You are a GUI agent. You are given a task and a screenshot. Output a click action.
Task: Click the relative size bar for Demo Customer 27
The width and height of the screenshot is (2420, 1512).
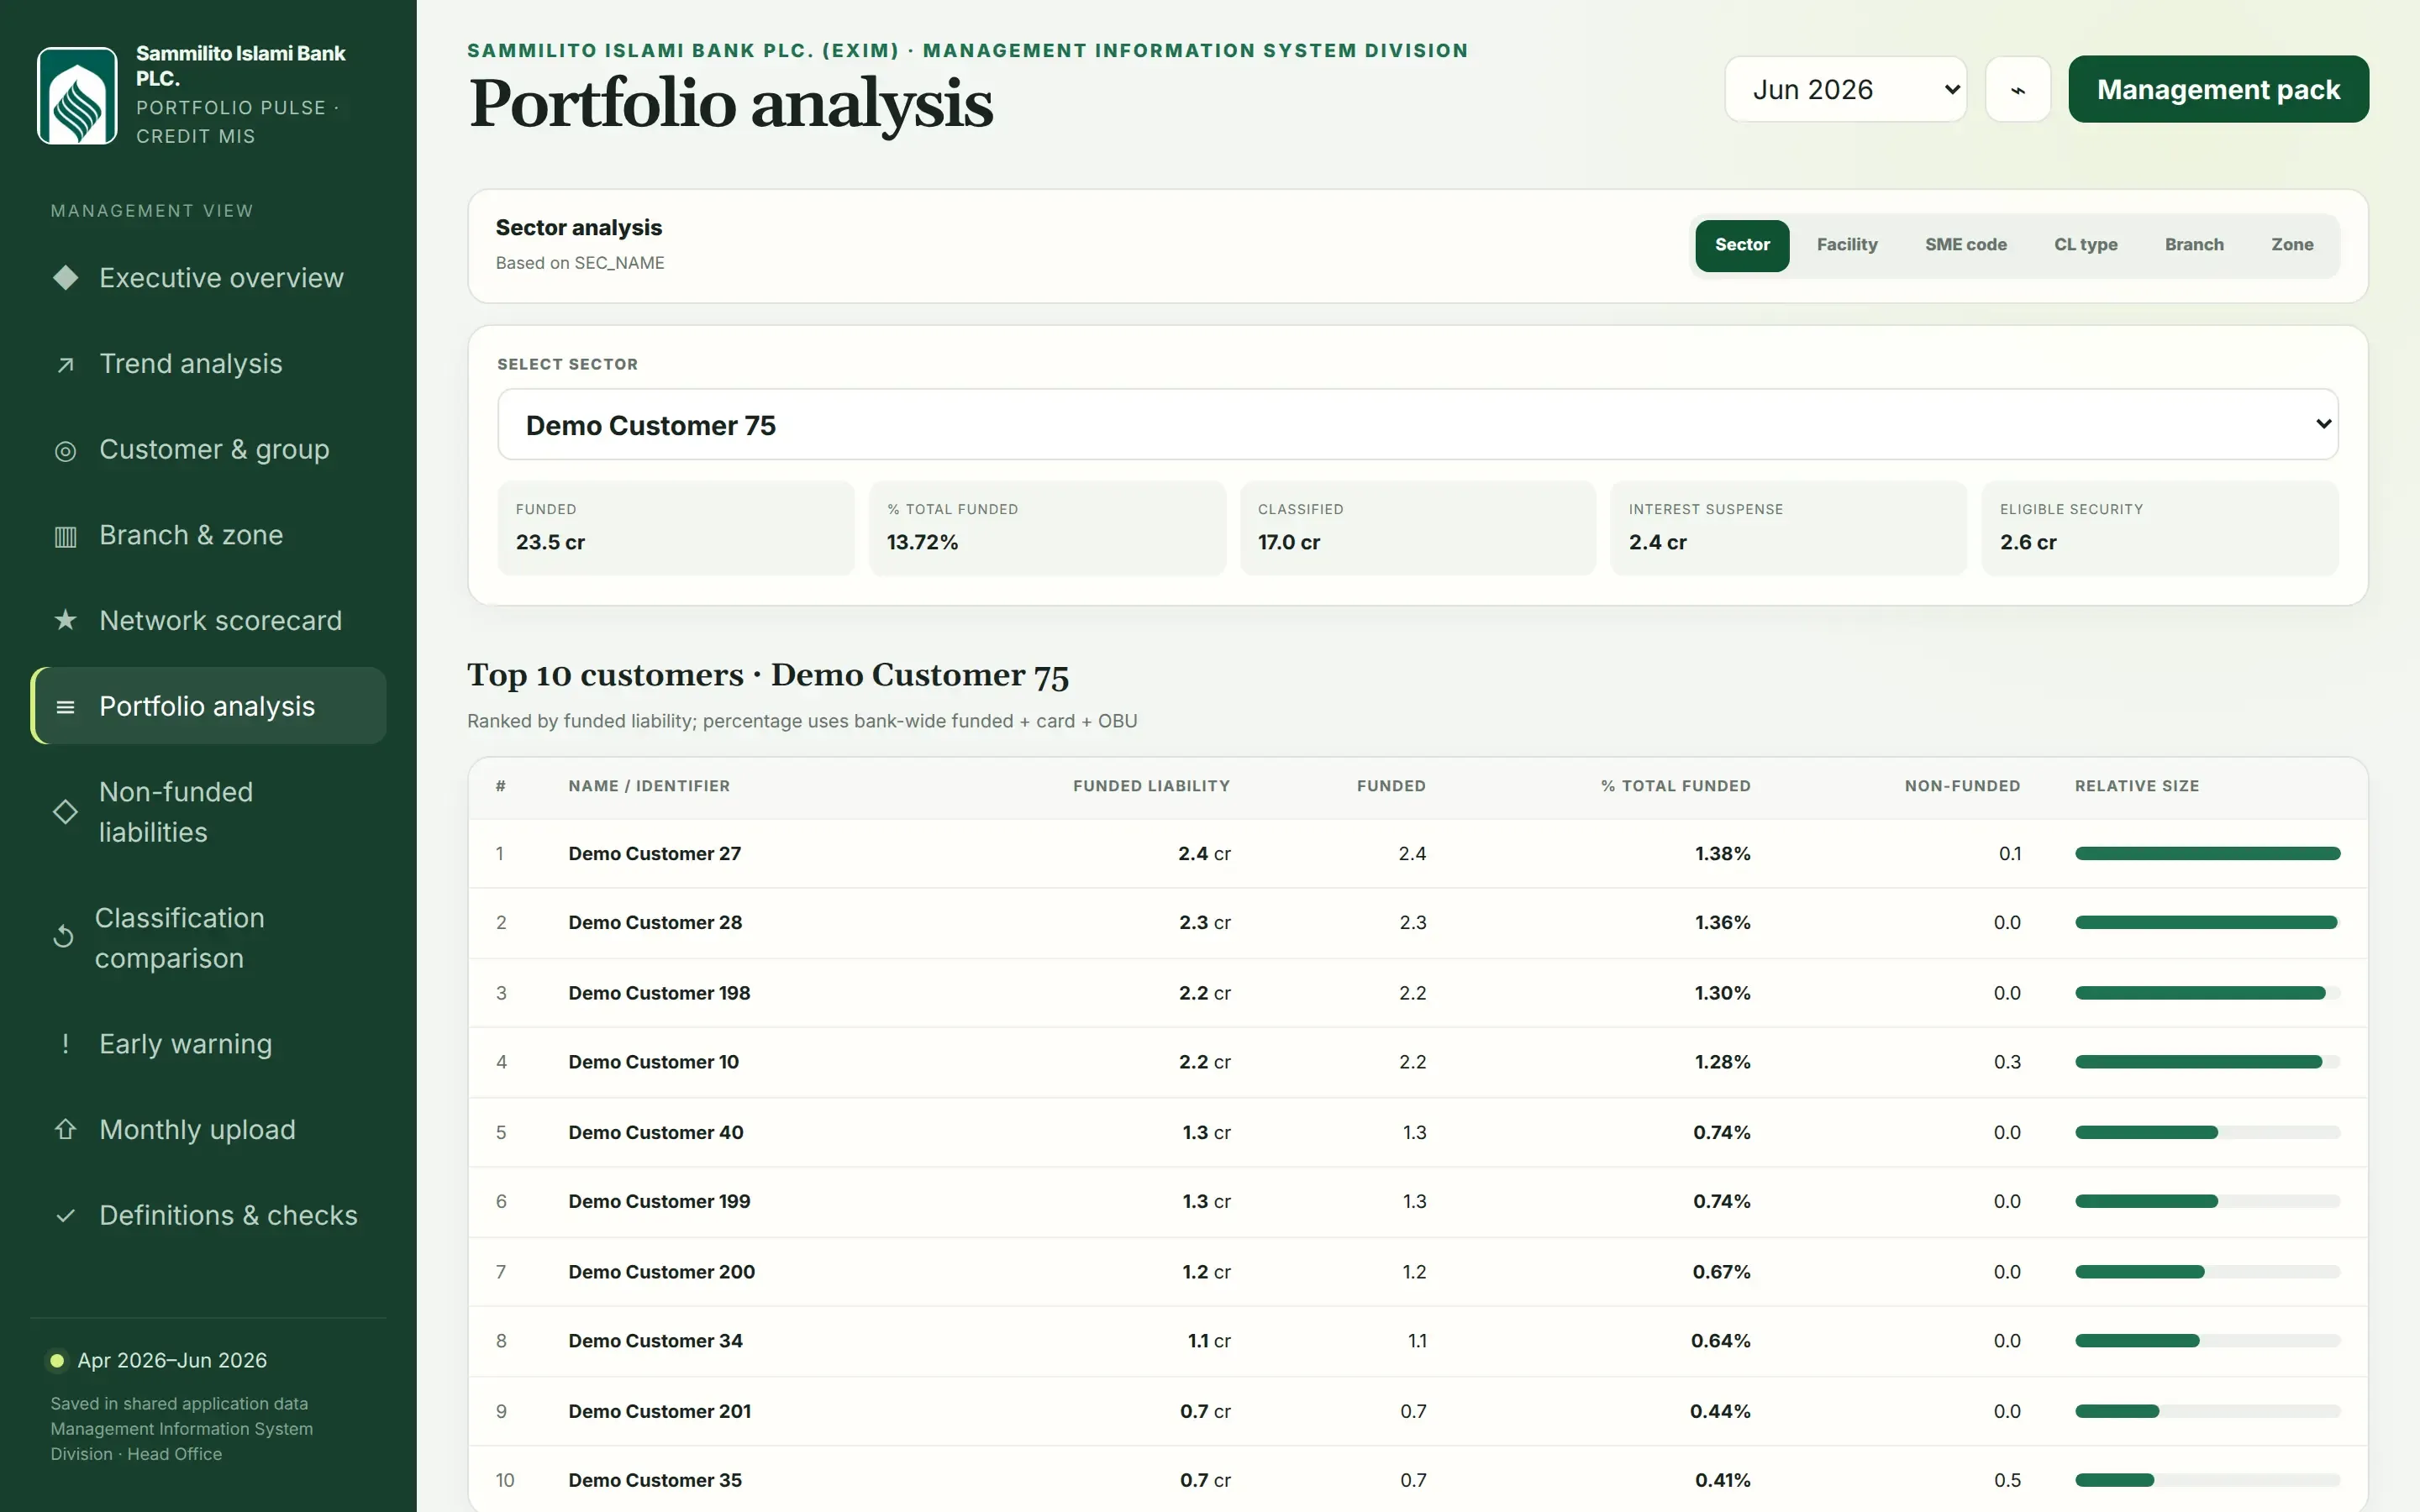tap(2207, 854)
